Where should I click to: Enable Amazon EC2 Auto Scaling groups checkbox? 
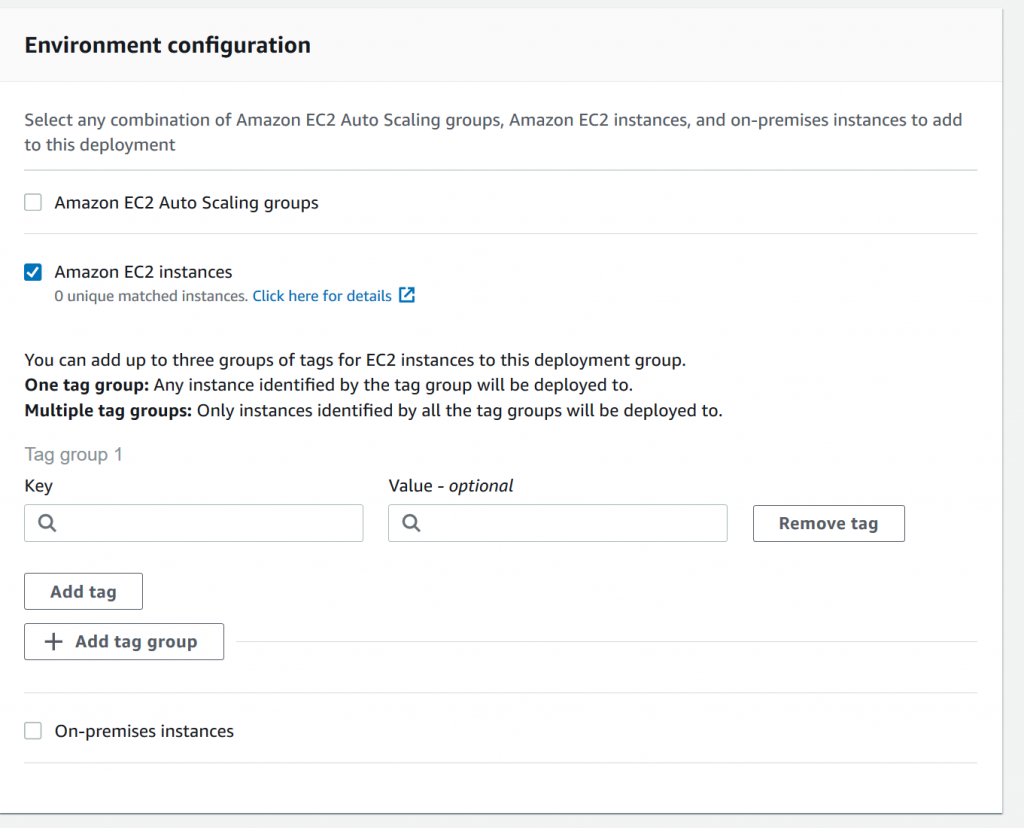click(33, 202)
